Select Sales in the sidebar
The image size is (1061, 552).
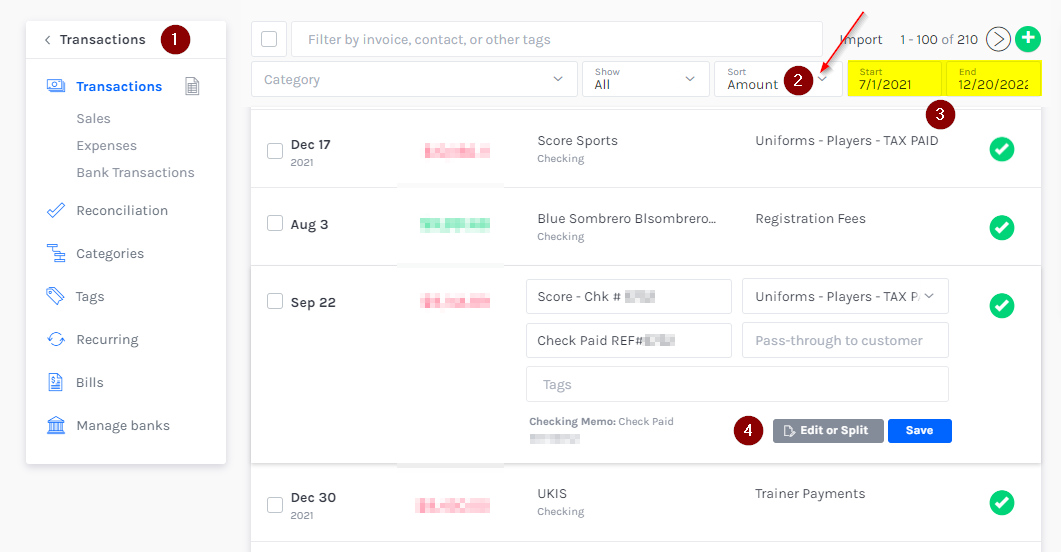tap(93, 119)
